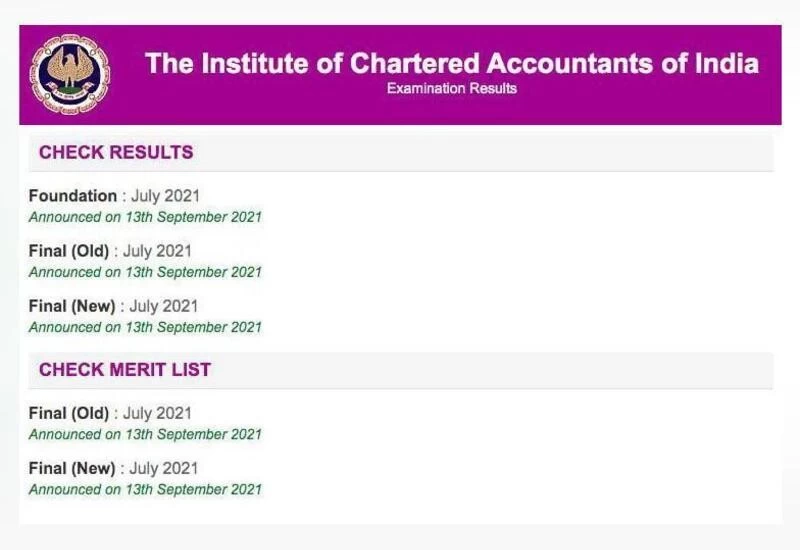Open Final (New) link under Merit List
This screenshot has width=800, height=550.
coord(72,468)
